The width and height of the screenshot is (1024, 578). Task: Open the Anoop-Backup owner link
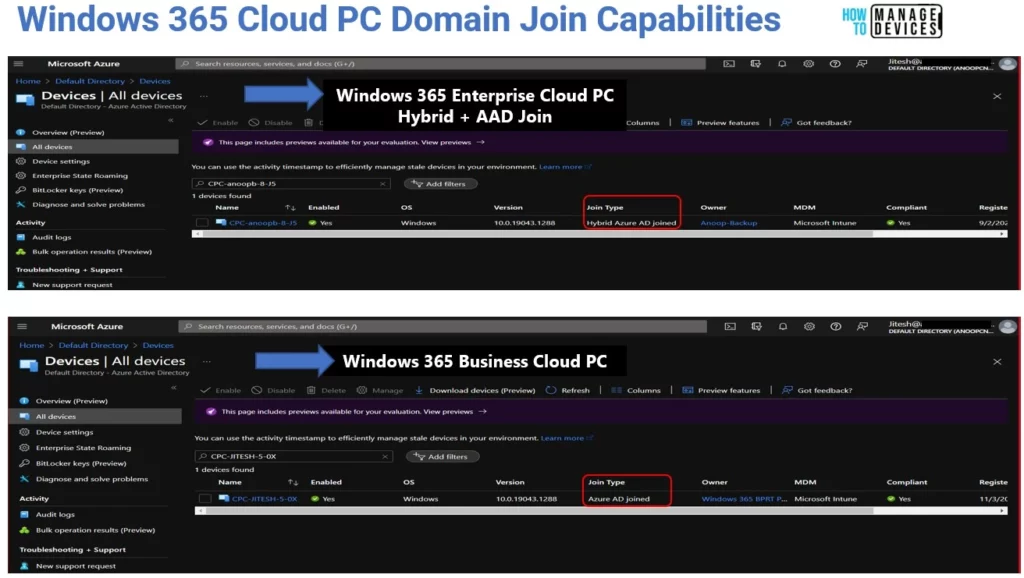[729, 223]
